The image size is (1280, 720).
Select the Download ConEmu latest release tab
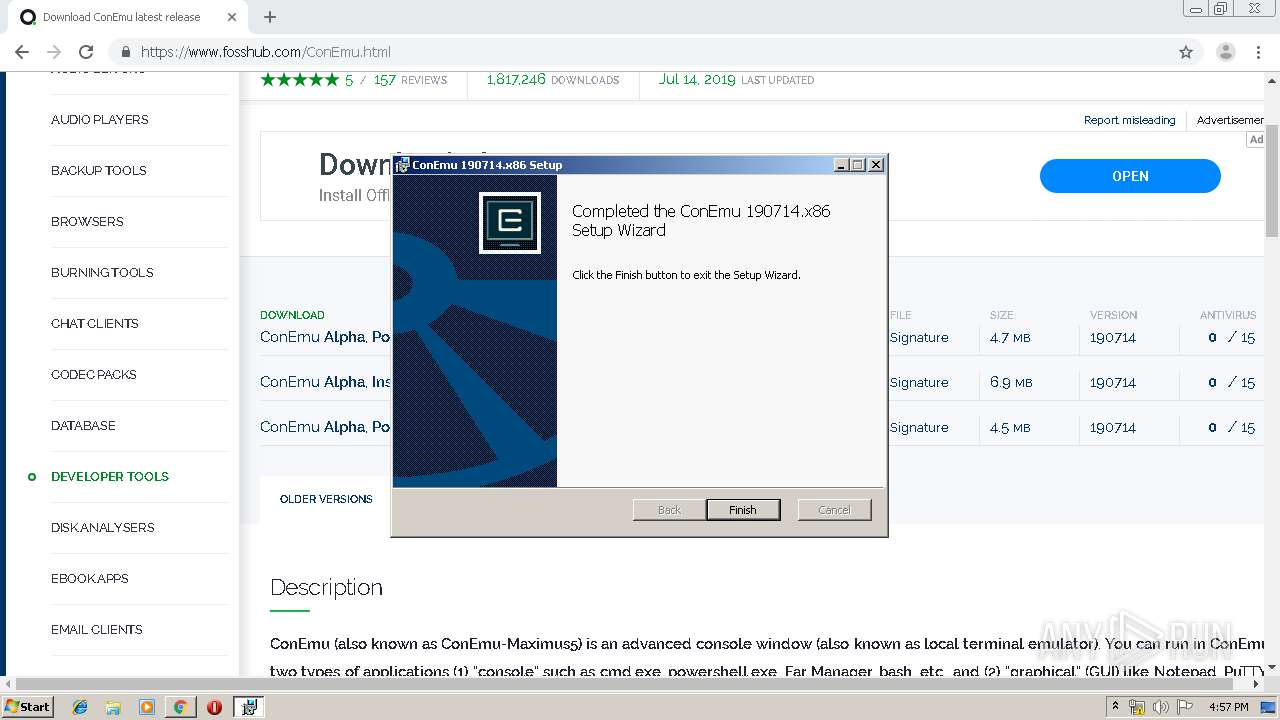[x=120, y=17]
